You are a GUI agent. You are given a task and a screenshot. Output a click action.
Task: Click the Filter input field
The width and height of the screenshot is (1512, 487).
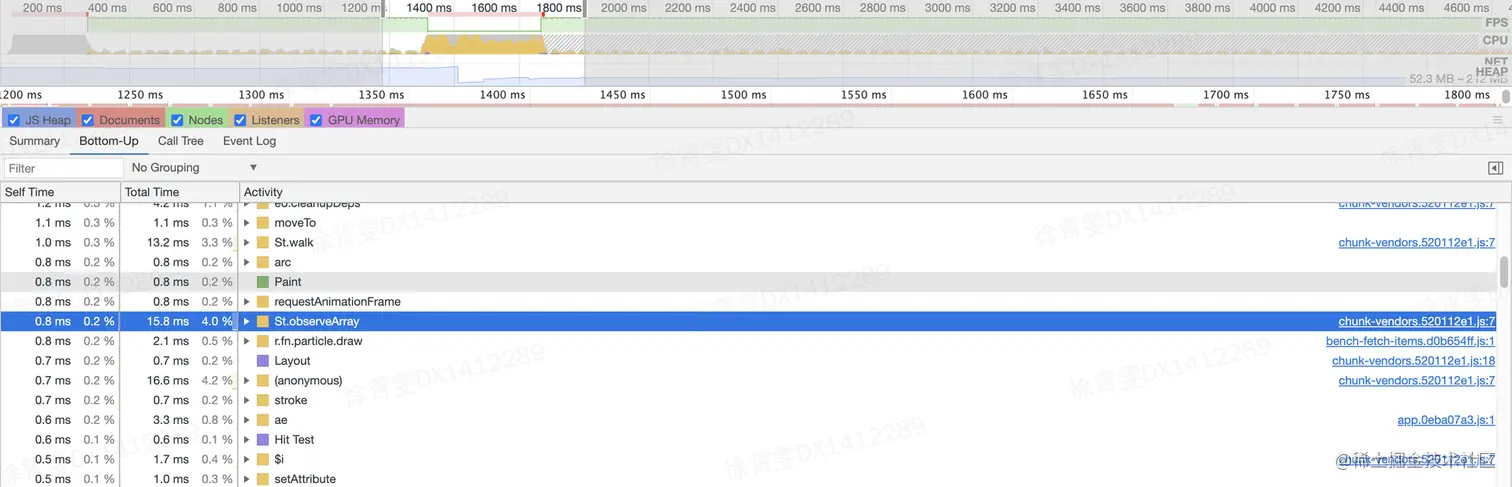[63, 168]
